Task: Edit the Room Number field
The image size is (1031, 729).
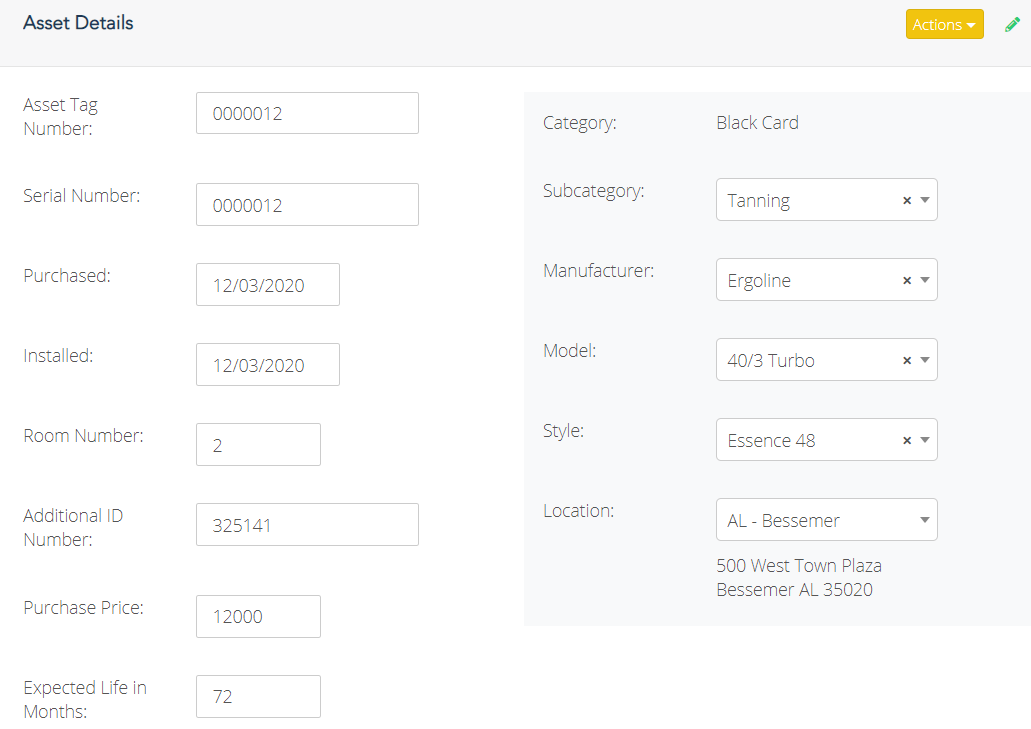Action: (x=258, y=444)
